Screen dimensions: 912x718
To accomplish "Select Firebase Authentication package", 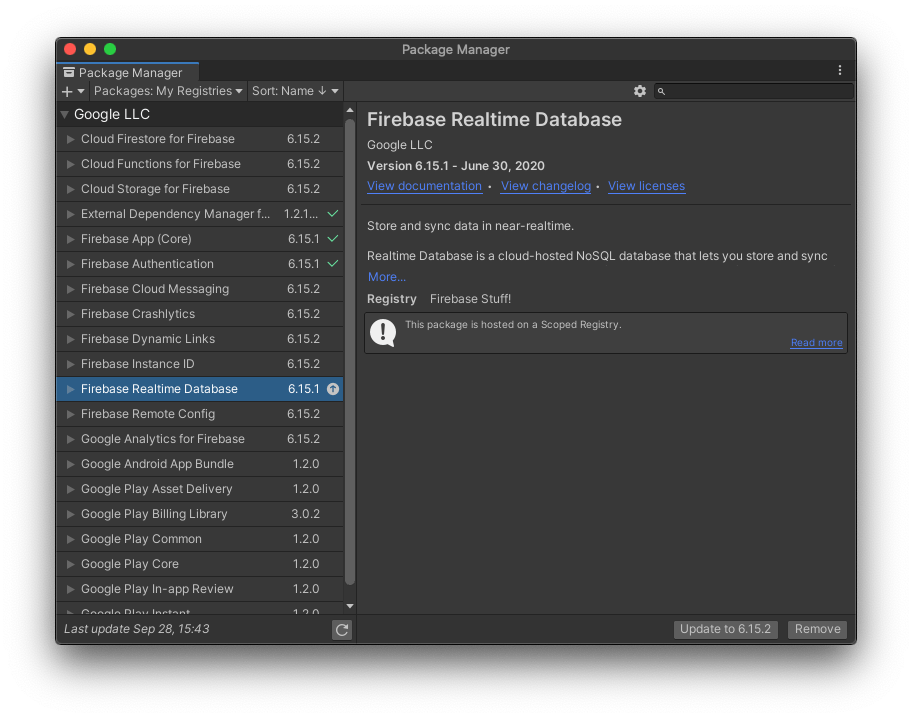I will point(200,264).
